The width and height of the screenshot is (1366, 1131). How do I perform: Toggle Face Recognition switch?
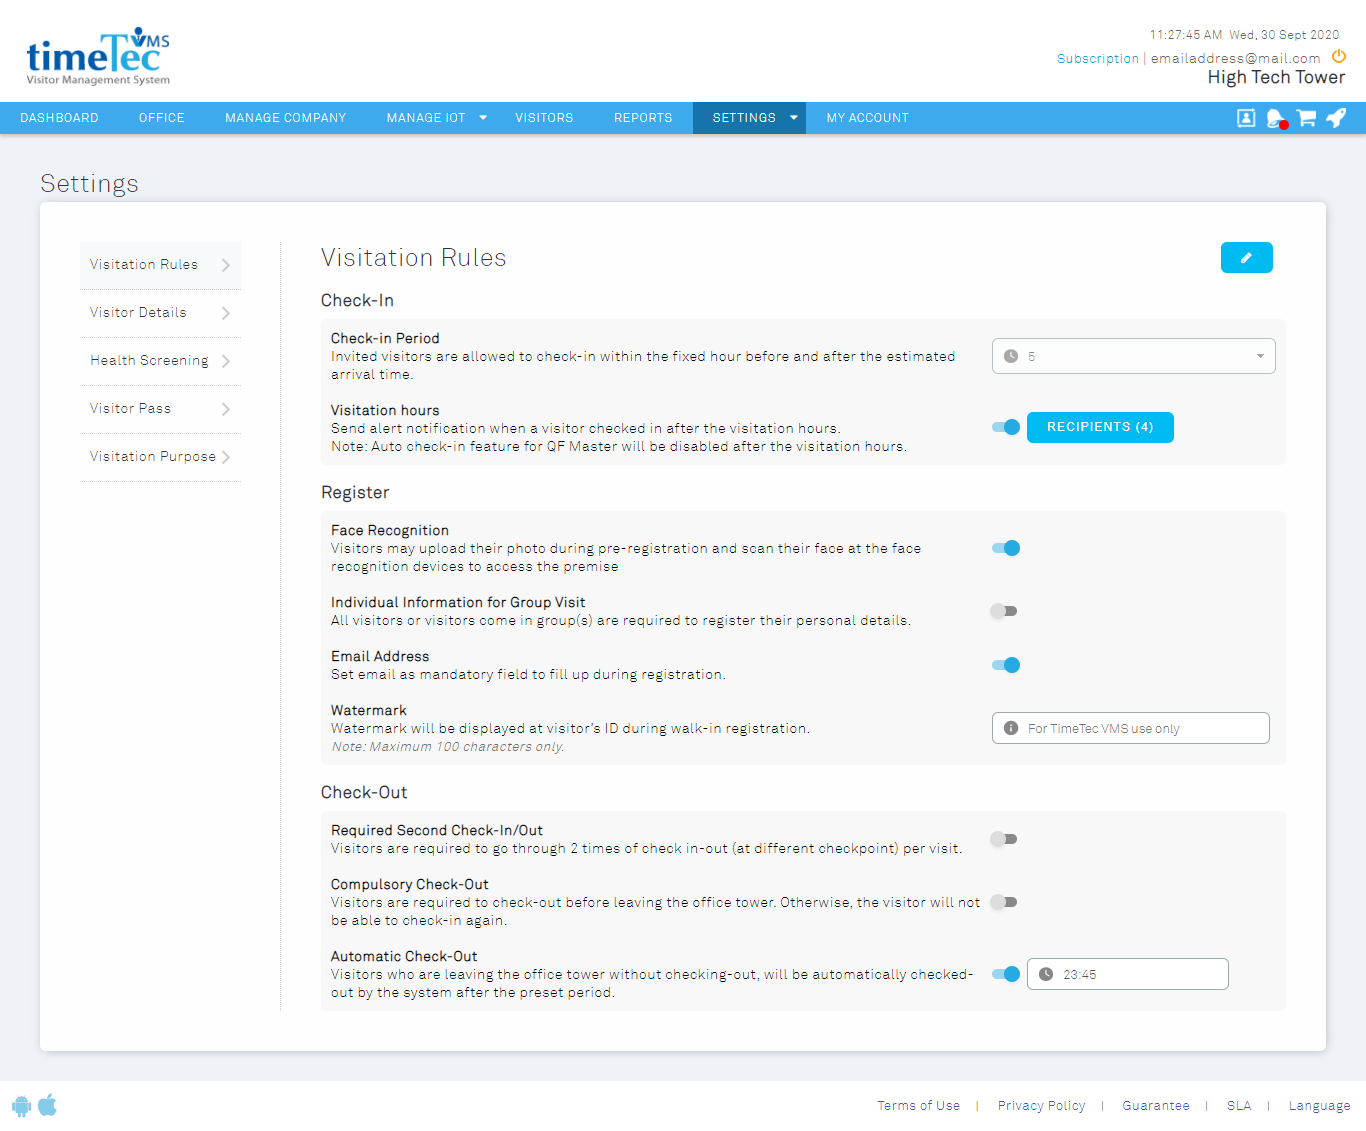(1005, 548)
